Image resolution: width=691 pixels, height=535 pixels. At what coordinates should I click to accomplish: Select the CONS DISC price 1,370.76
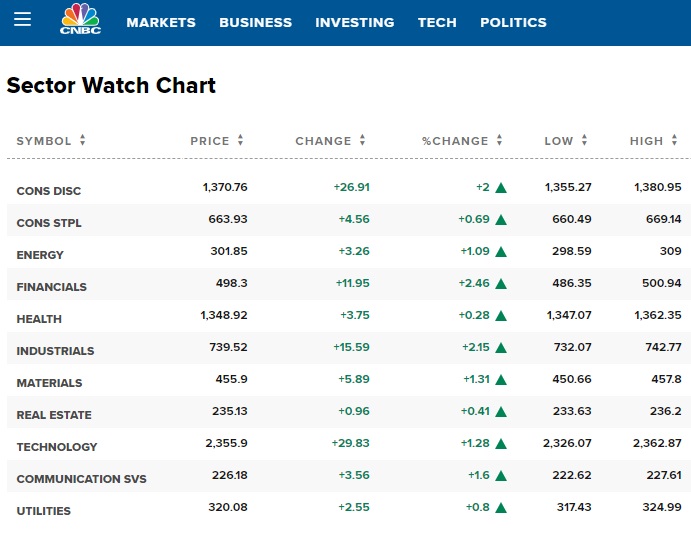225,187
